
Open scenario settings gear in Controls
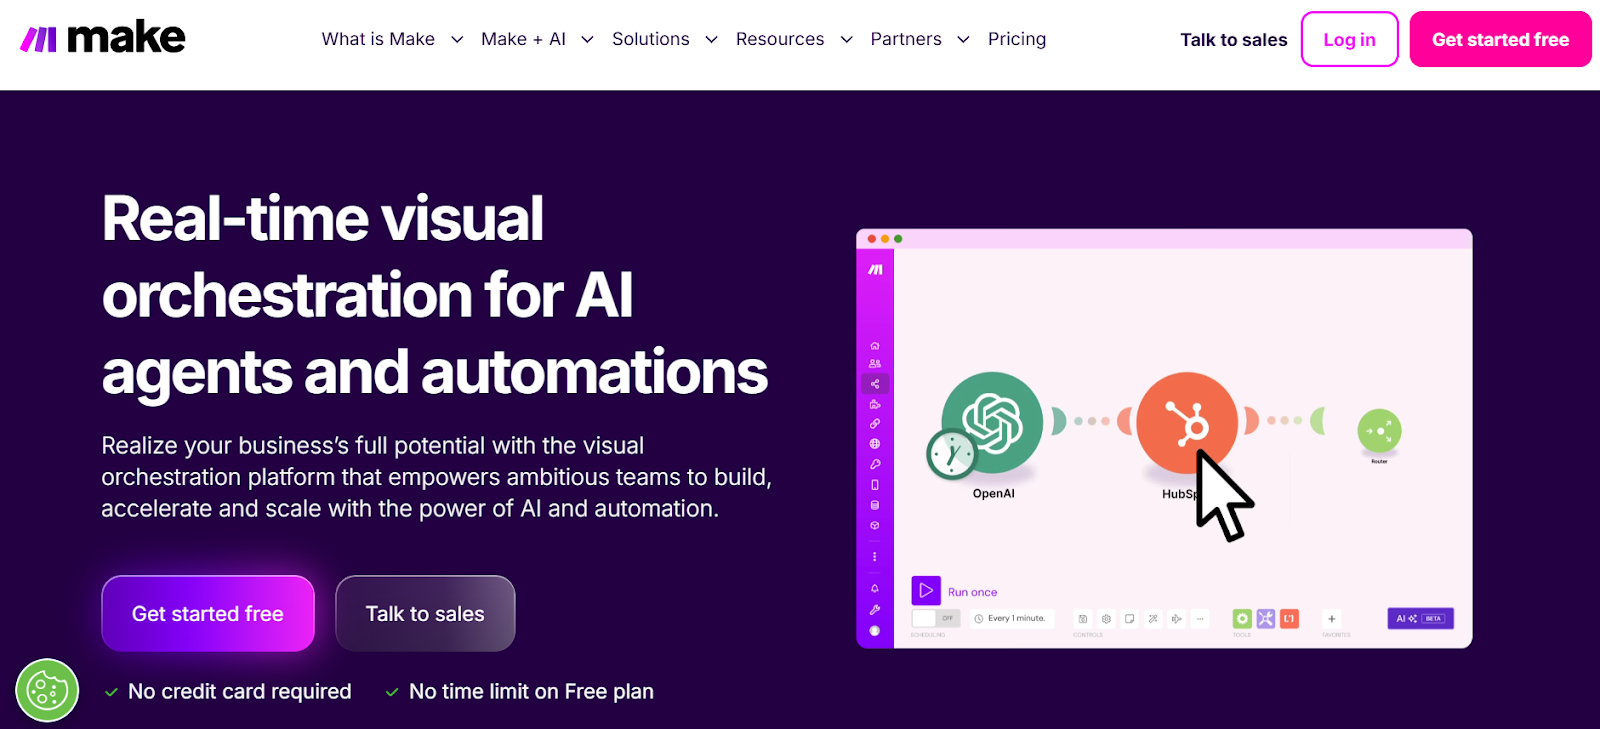coord(1106,619)
